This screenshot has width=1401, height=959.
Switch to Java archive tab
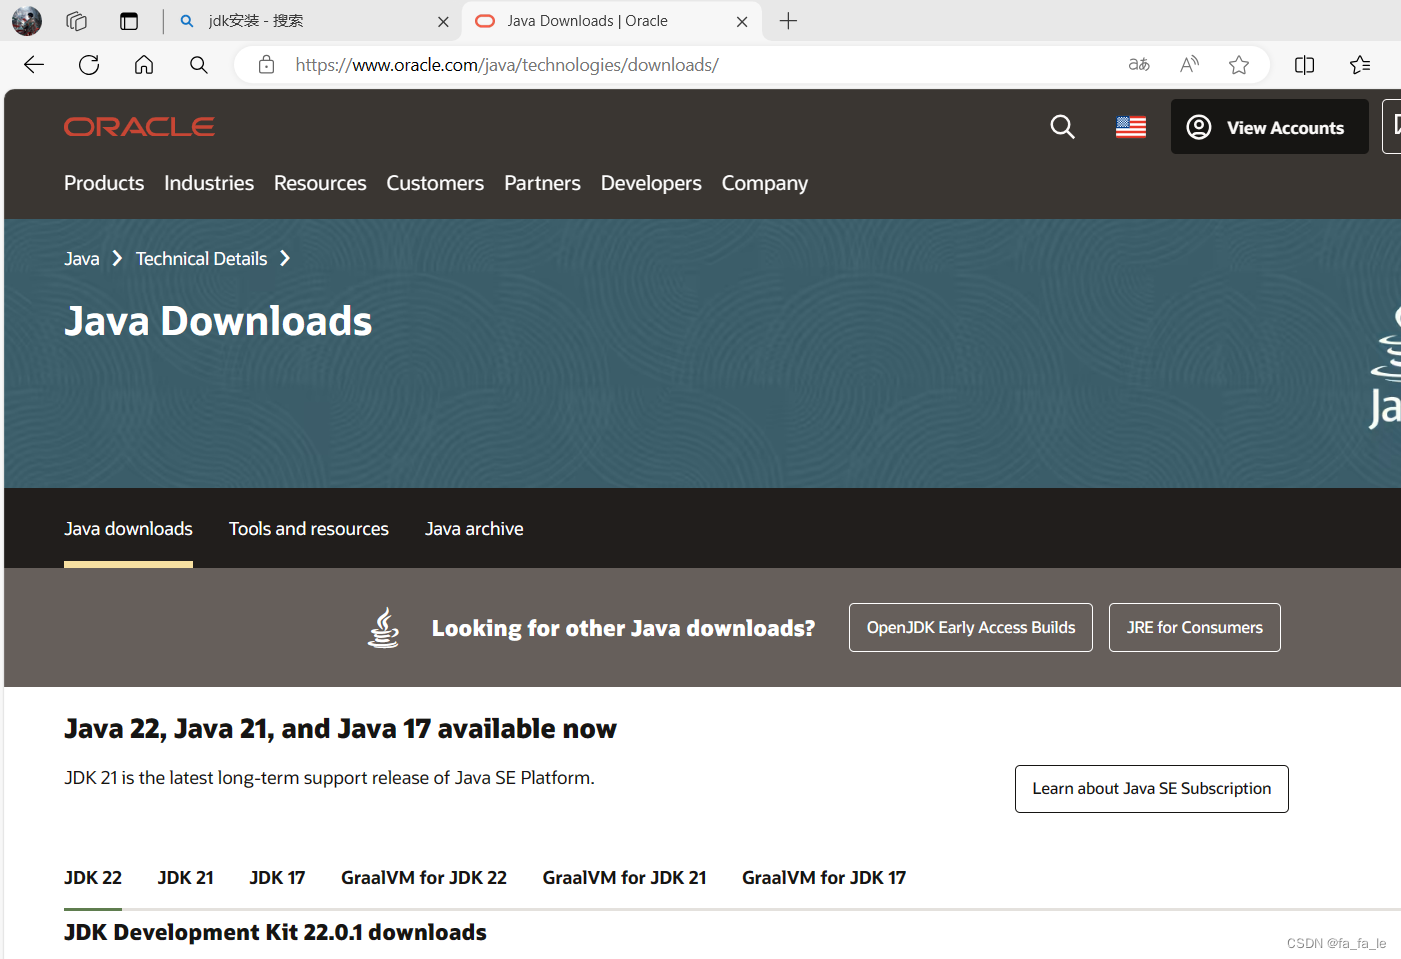[x=474, y=529]
